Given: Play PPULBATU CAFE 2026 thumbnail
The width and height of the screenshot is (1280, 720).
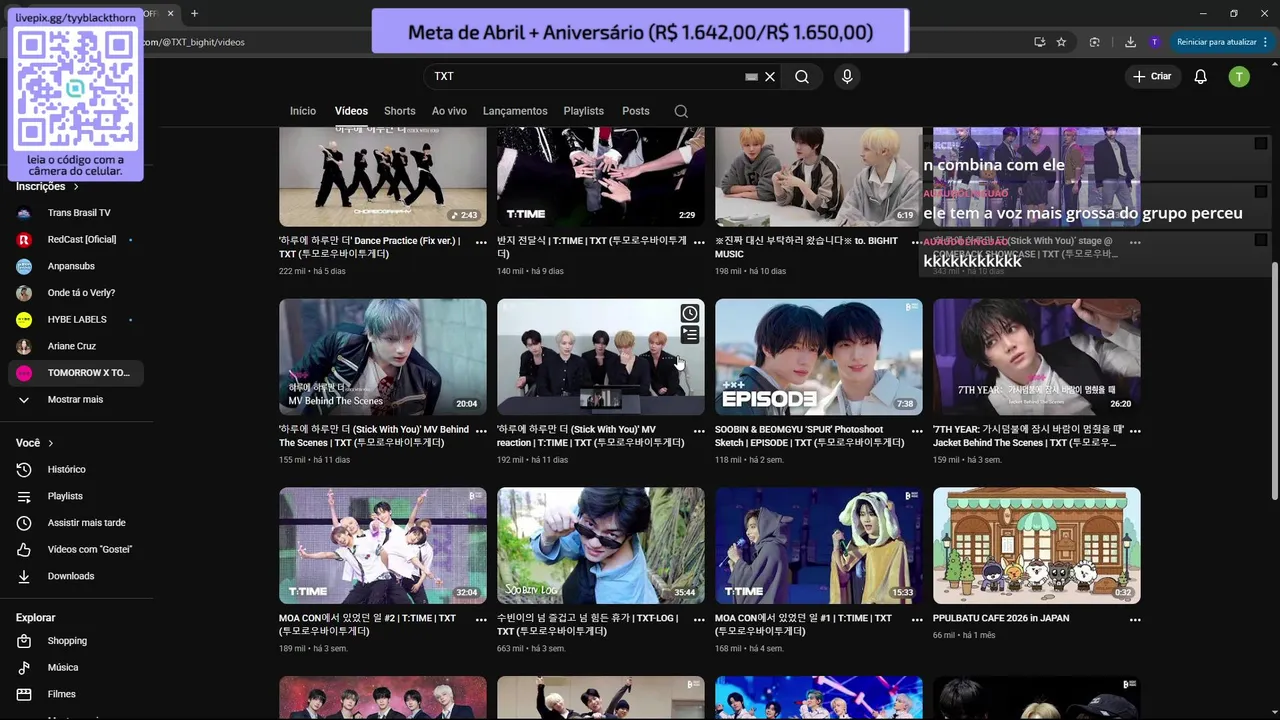Looking at the screenshot, I should click(1037, 546).
